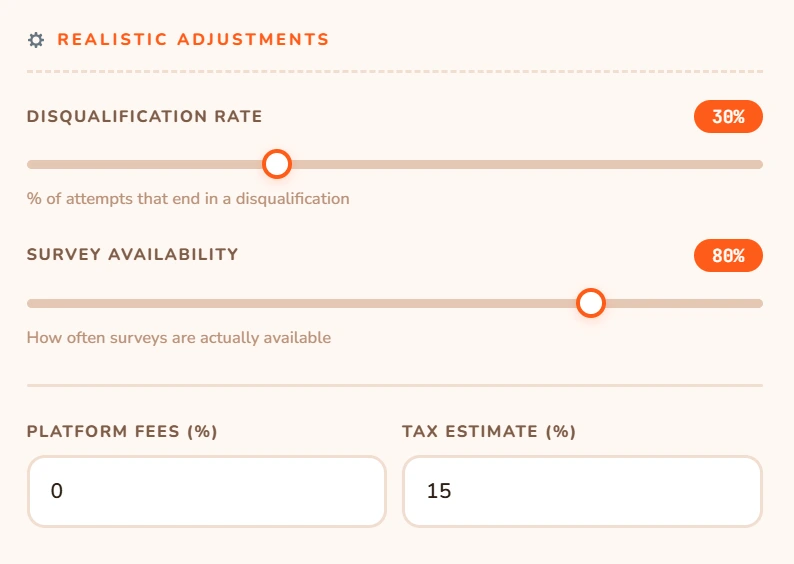Click Survey Availability track left of handle

(300, 303)
